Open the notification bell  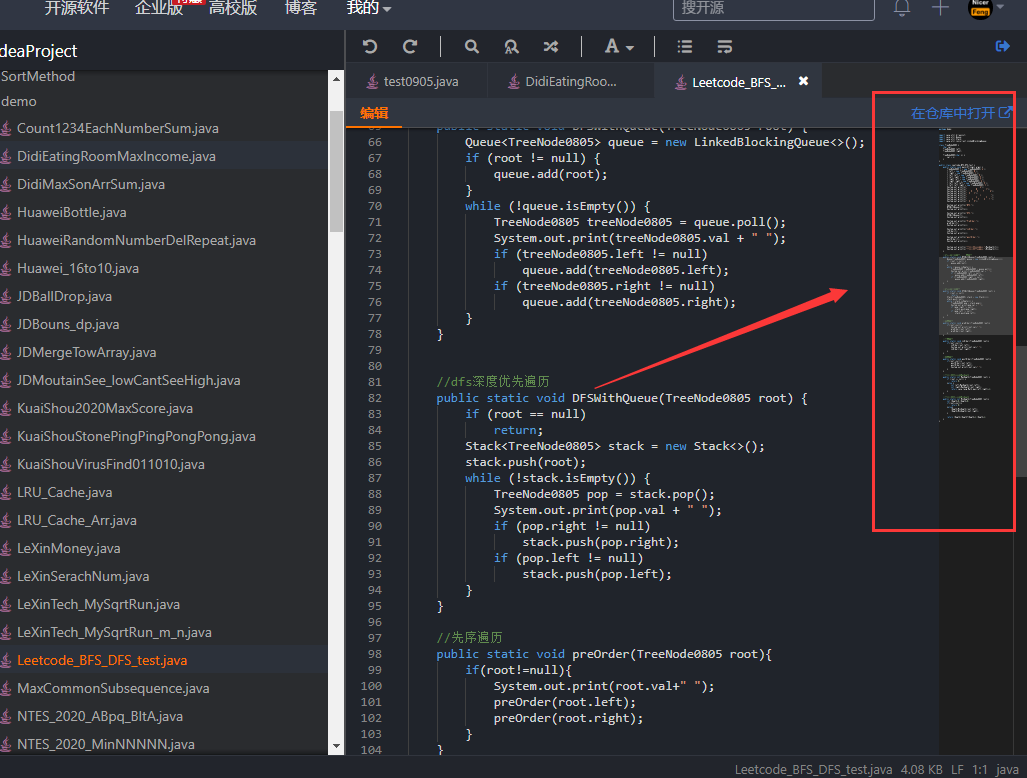902,8
